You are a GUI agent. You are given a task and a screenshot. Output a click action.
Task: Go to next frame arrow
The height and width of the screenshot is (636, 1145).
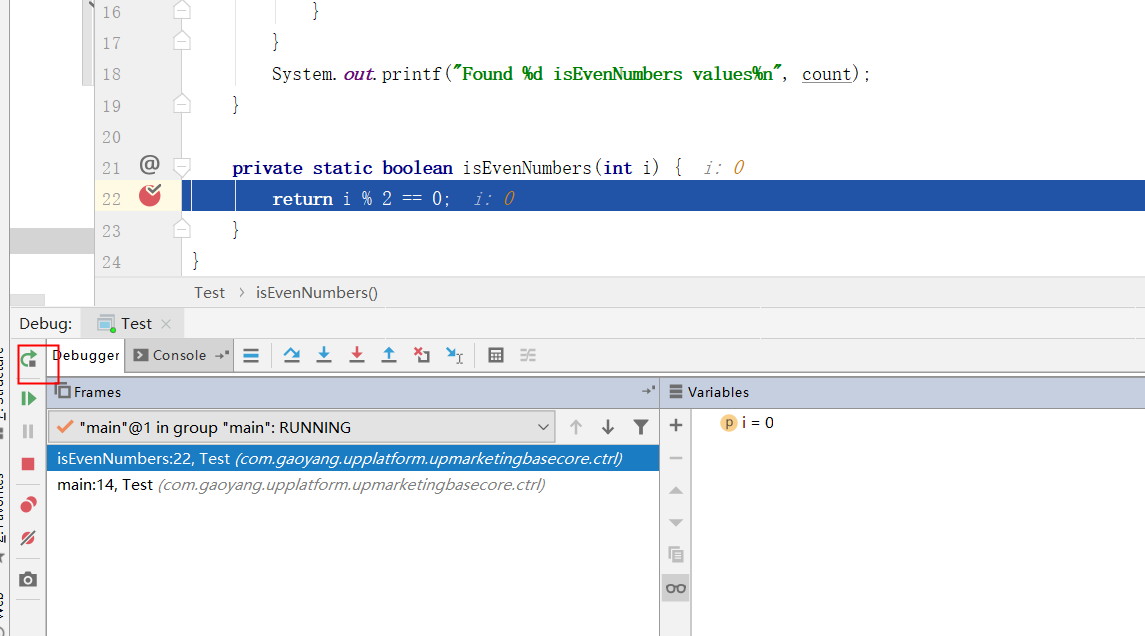[608, 427]
